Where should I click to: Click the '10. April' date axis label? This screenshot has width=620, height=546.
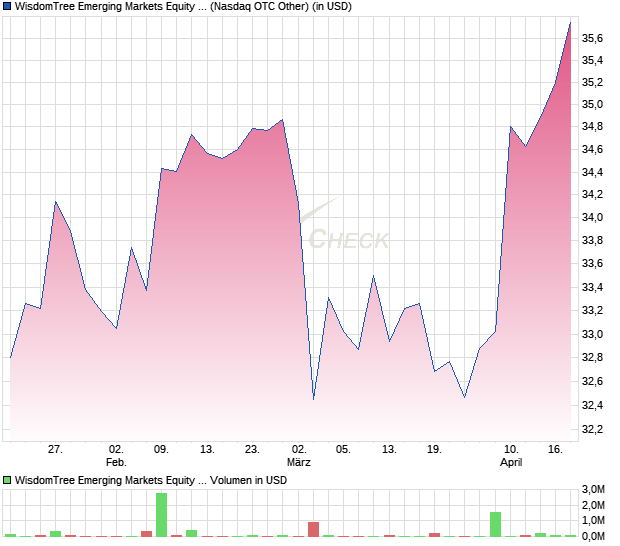pos(511,456)
